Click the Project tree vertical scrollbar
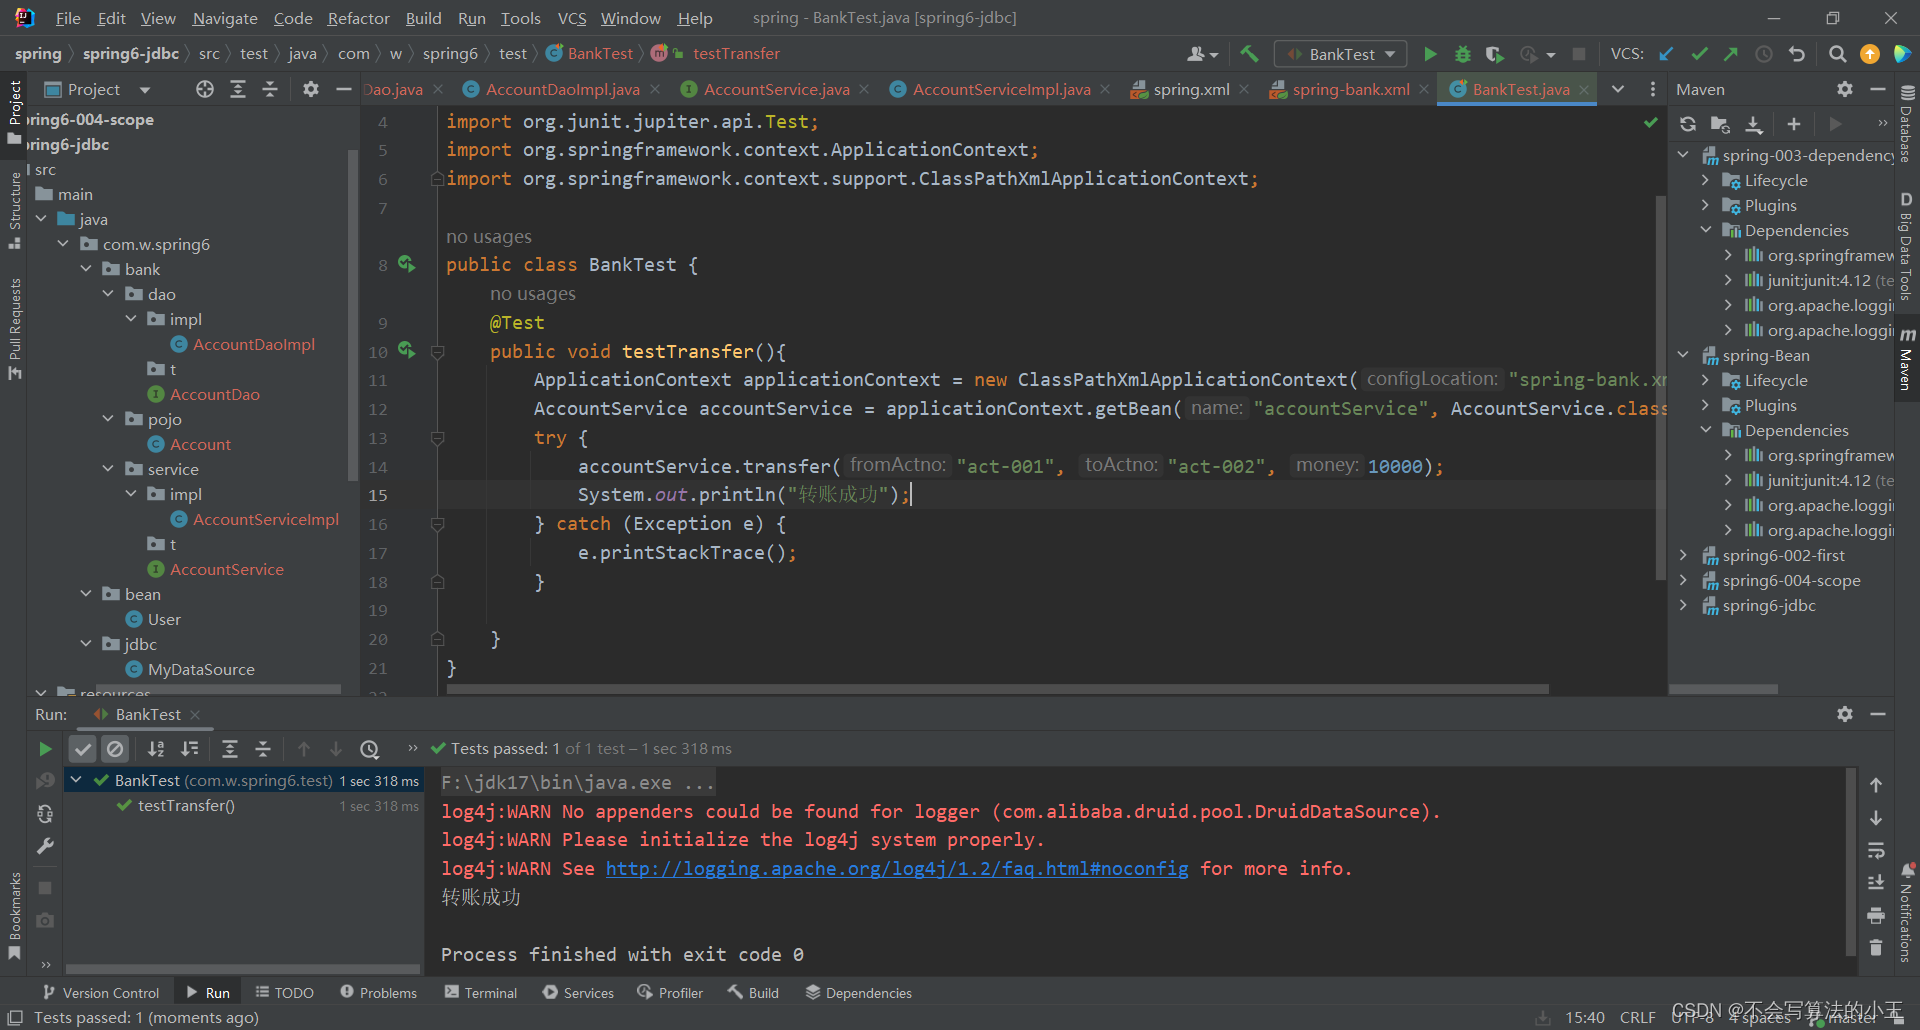 pyautogui.click(x=352, y=315)
